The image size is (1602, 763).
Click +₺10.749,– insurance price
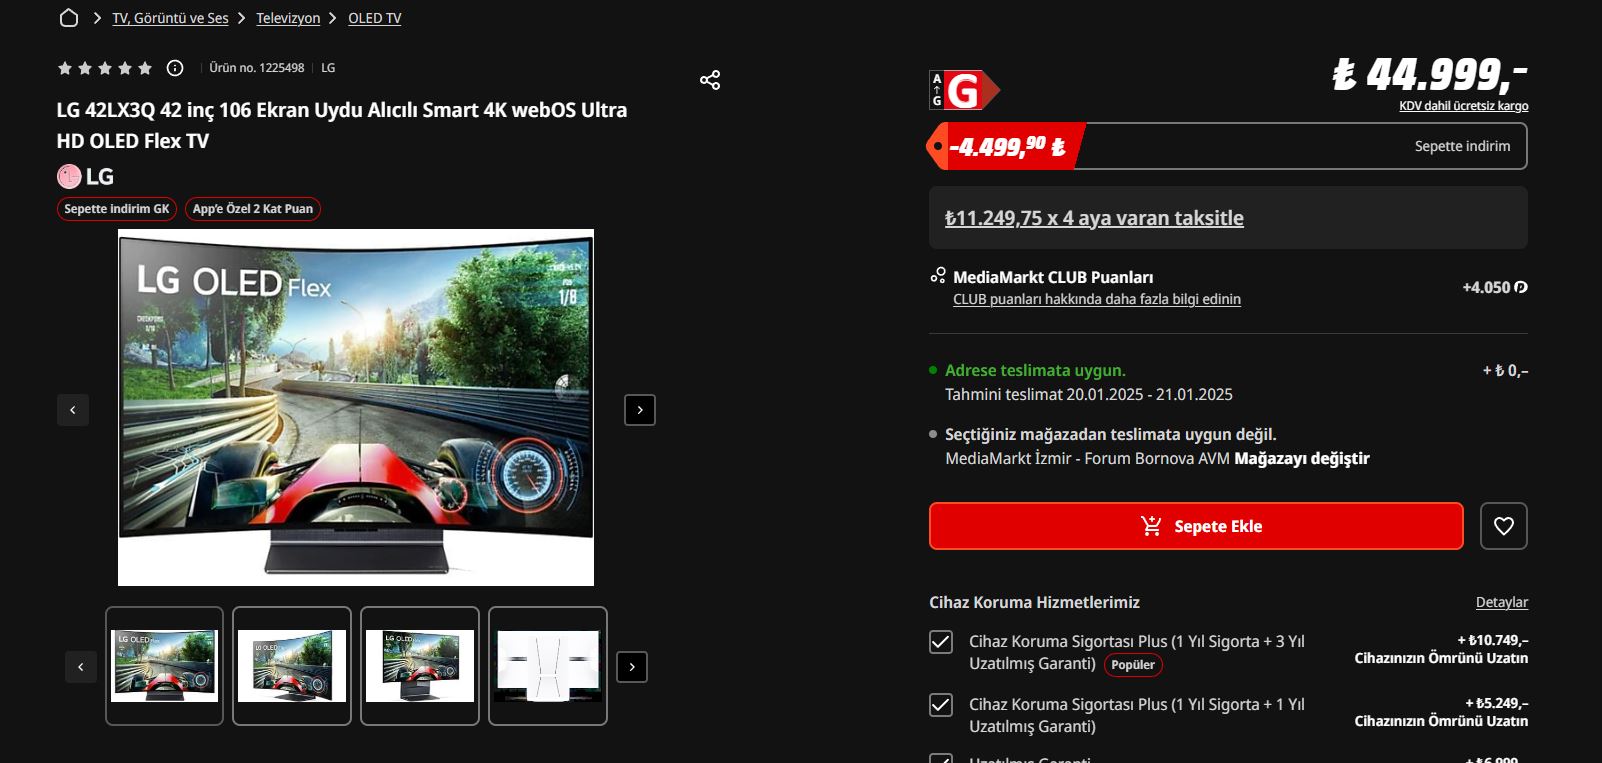[1492, 640]
